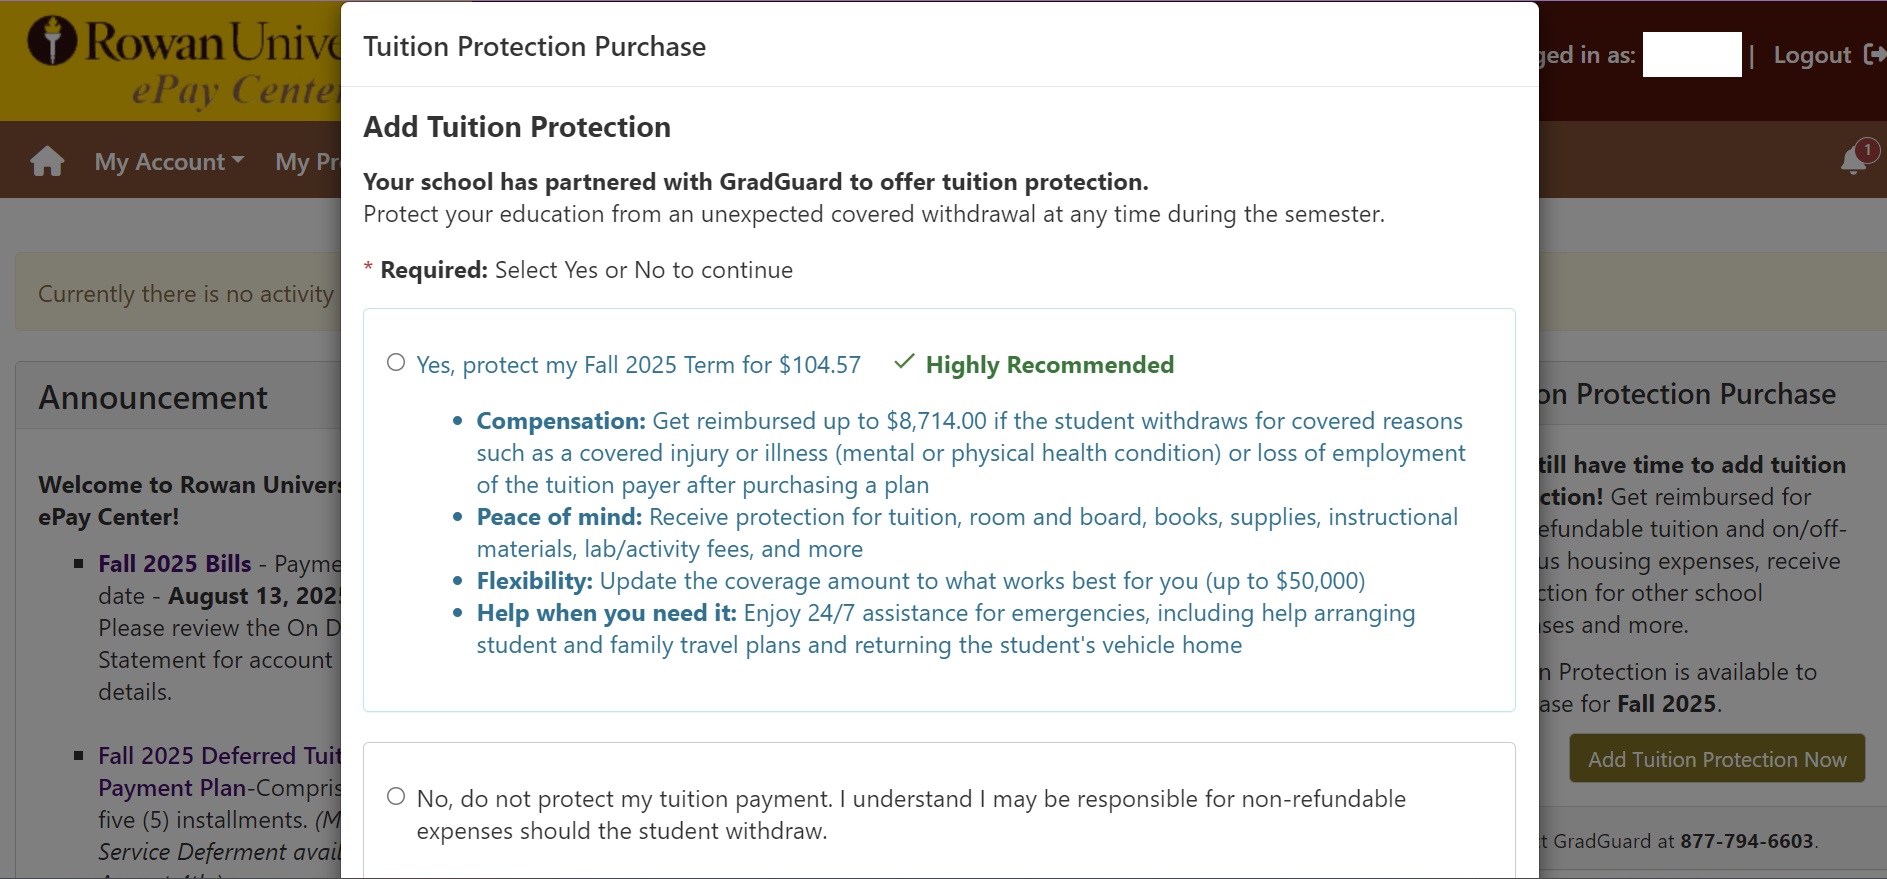Call GradGuard via the 877-794-6603 link
Image resolution: width=1887 pixels, height=879 pixels.
point(1746,841)
